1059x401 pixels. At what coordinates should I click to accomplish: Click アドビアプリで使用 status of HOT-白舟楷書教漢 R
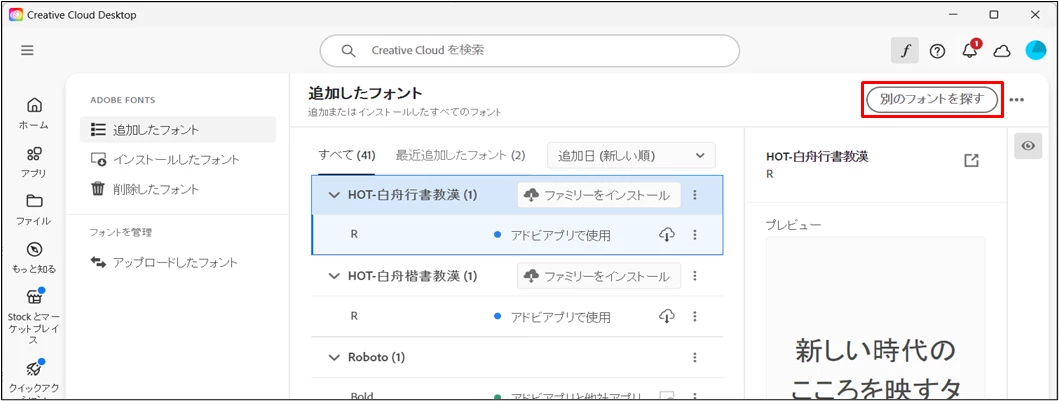[x=552, y=316]
